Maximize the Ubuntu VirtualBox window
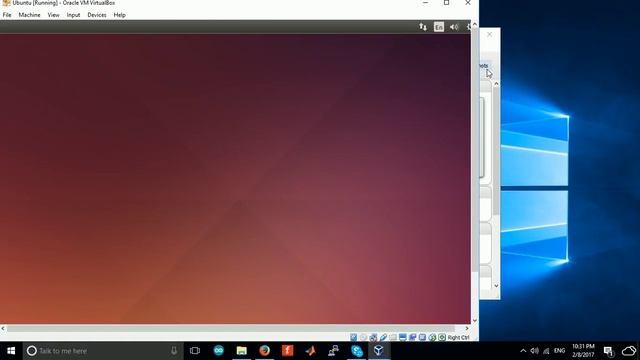This screenshot has height=360, width=640. [447, 3]
